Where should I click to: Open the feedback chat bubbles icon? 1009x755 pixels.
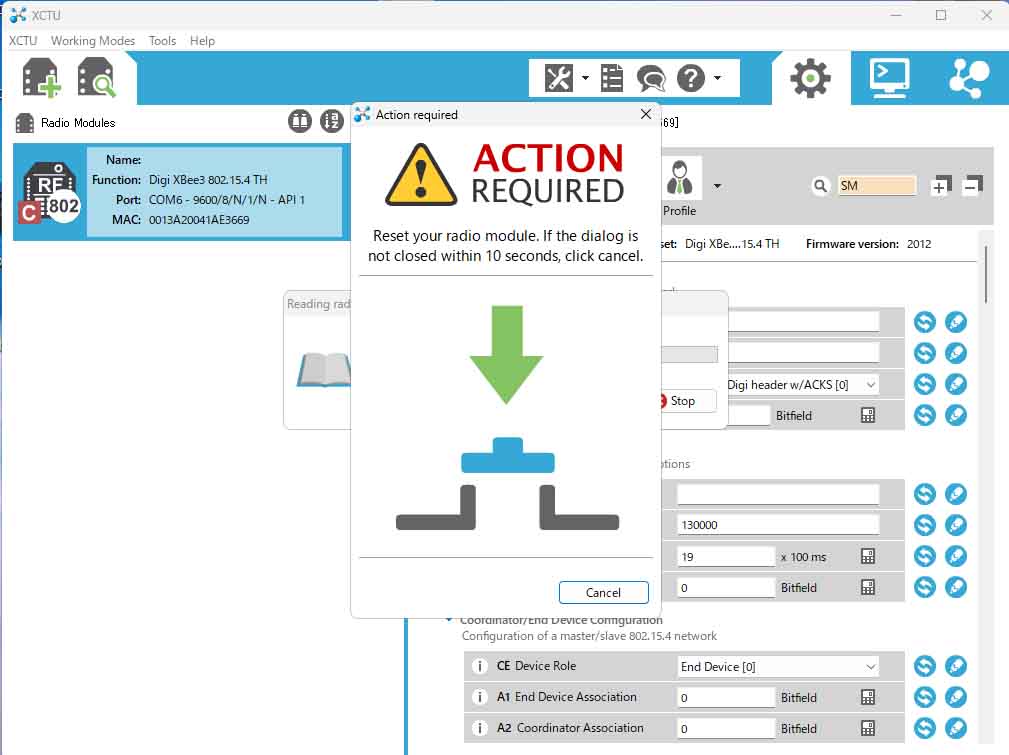[x=651, y=79]
